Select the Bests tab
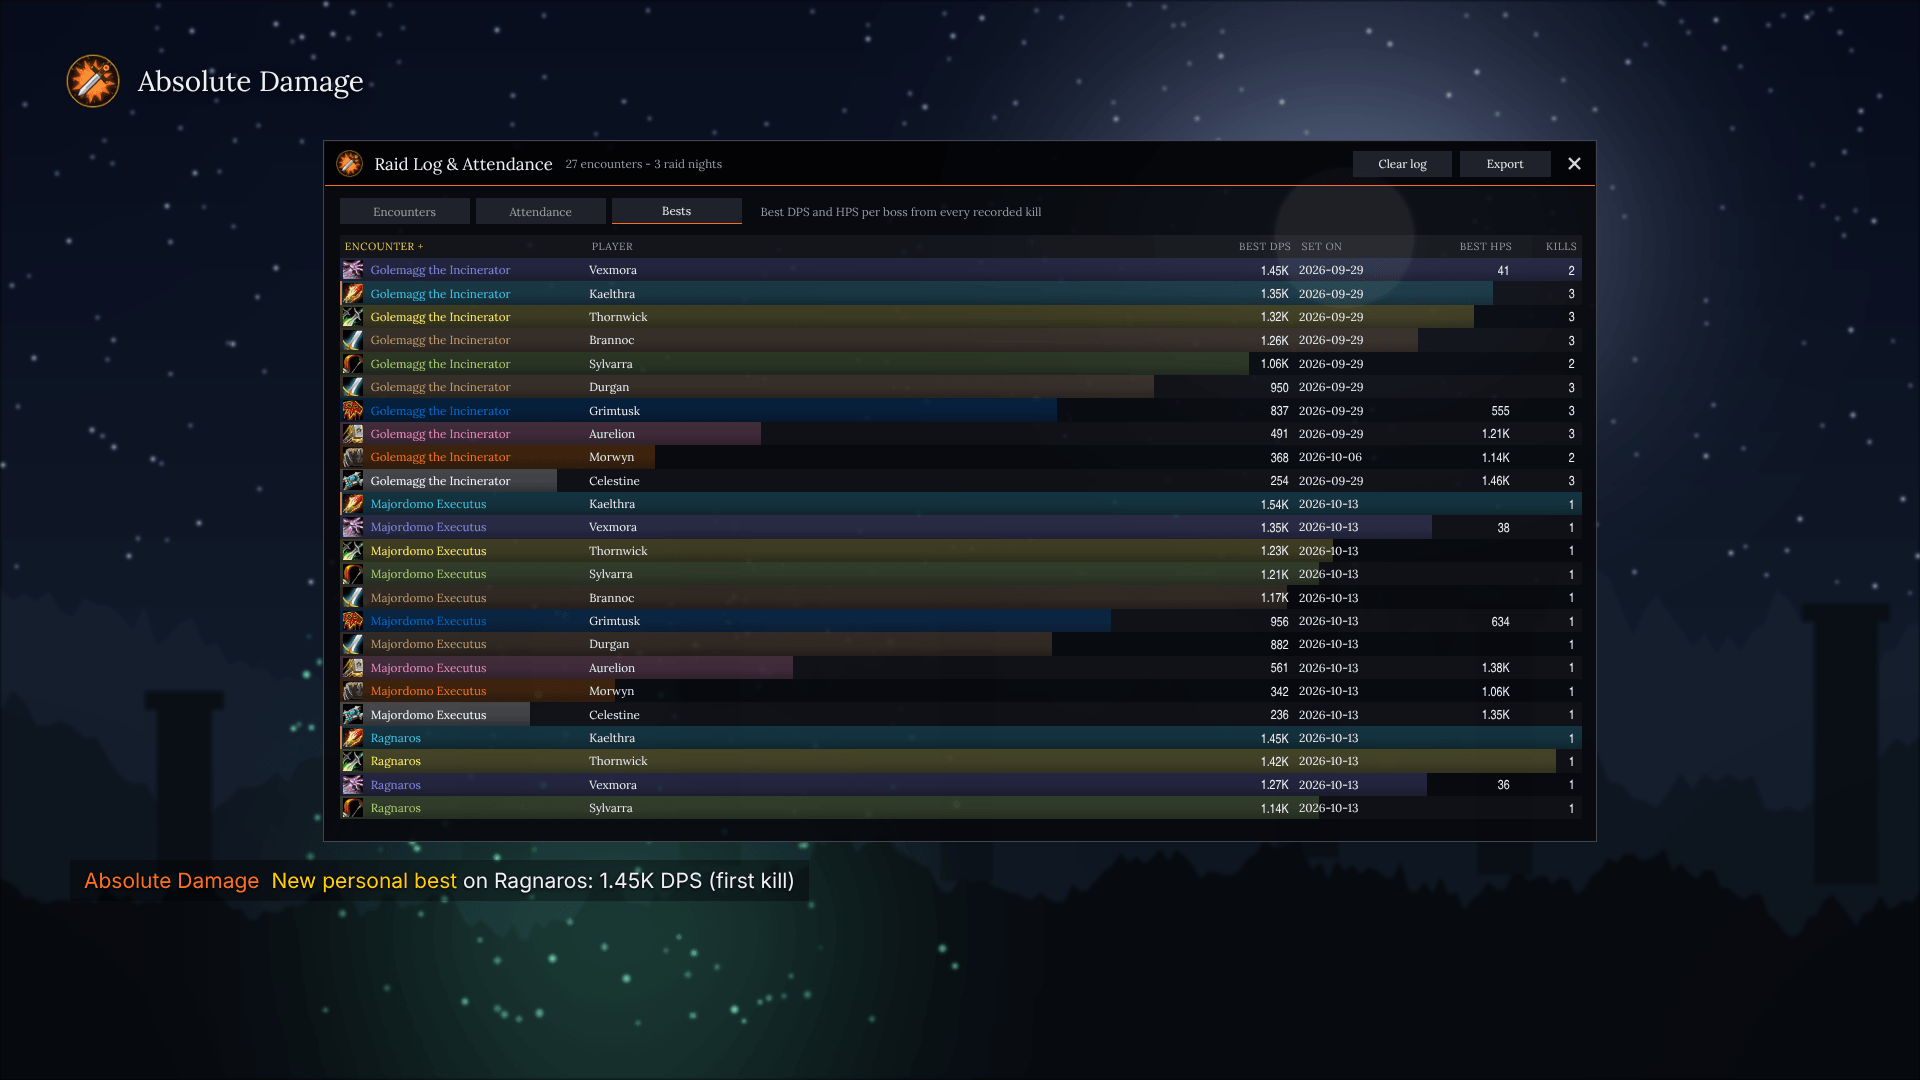Screen dimensions: 1920x1080 [x=676, y=211]
